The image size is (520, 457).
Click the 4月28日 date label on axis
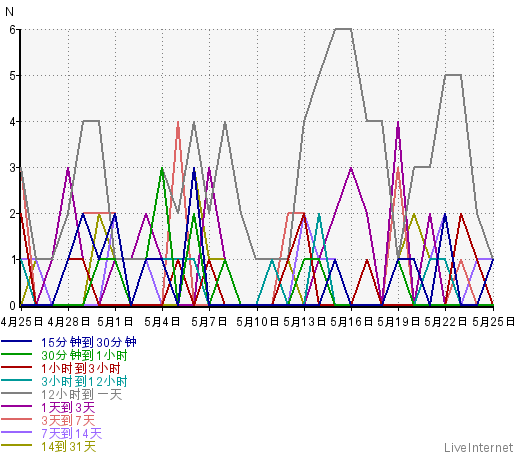coord(69,322)
